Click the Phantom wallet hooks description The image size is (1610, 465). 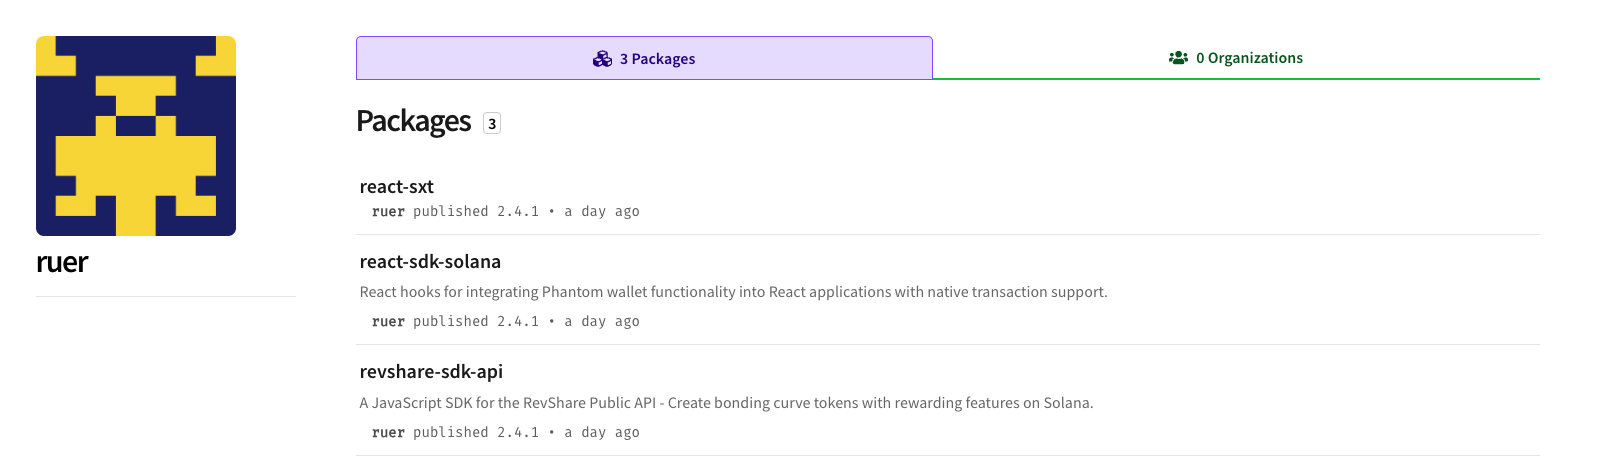[x=733, y=292]
